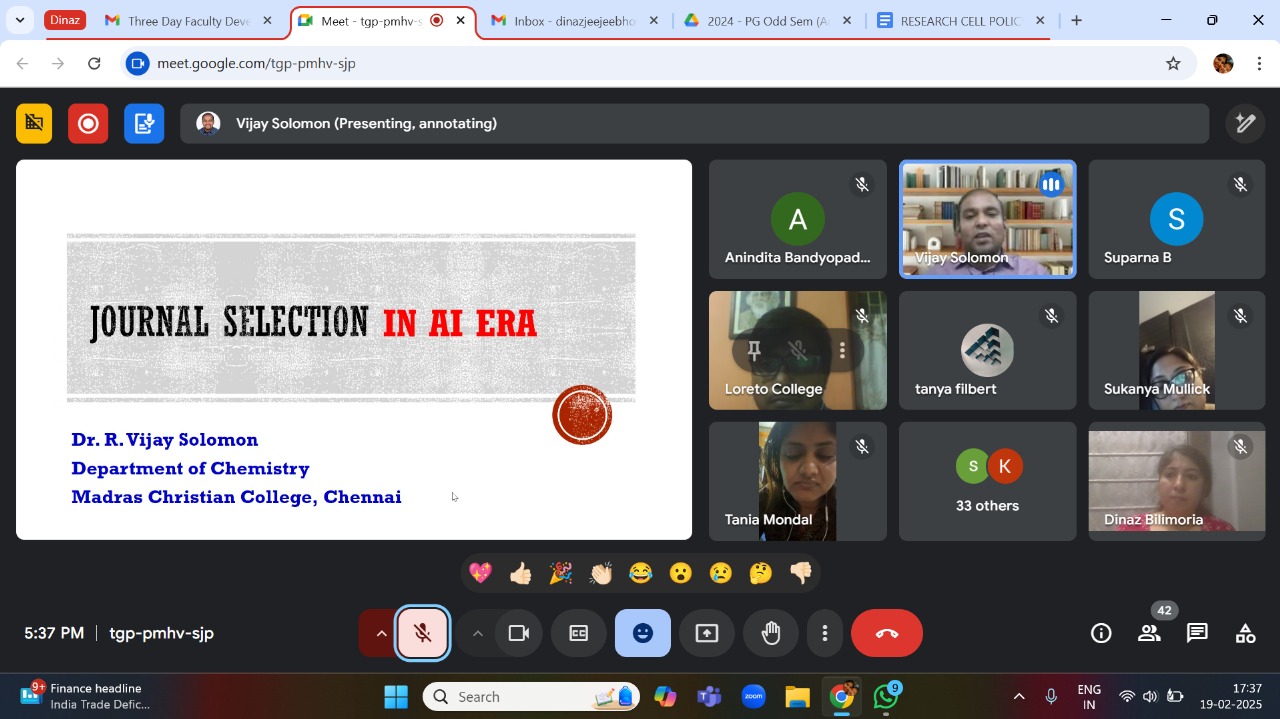Open more options three-dot menu
This screenshot has width=1280, height=719.
click(824, 633)
